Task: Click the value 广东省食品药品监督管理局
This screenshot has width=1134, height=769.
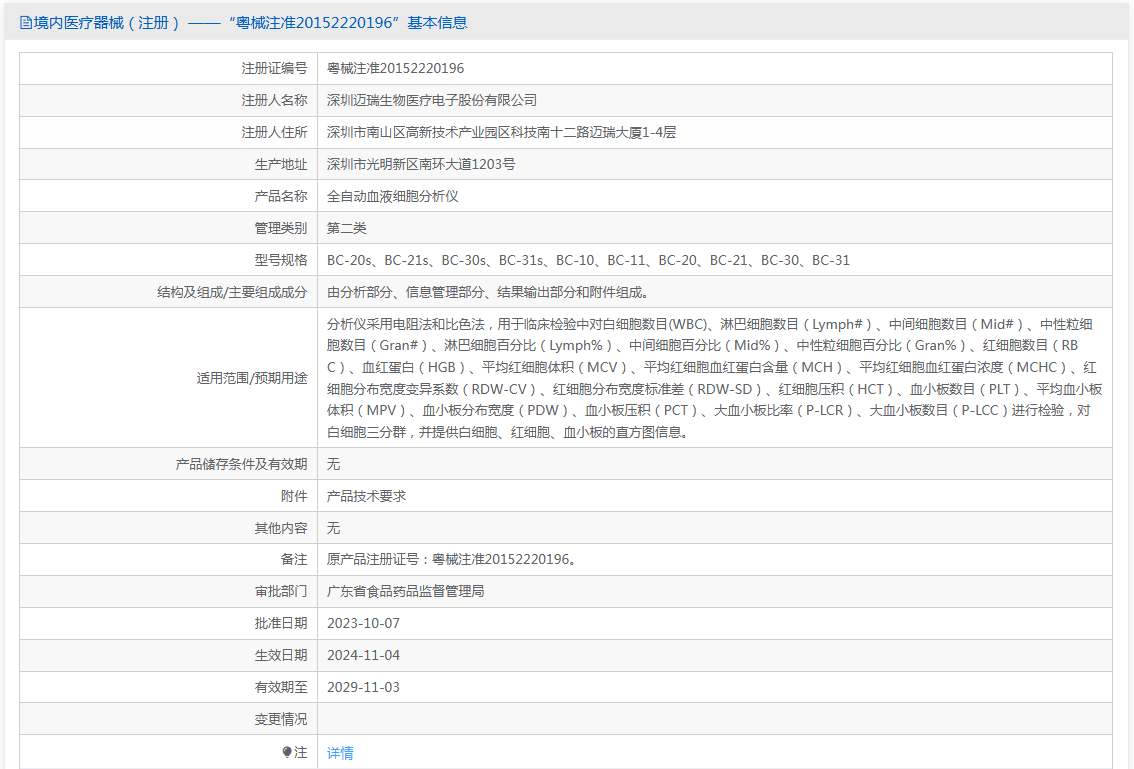Action: pyautogui.click(x=406, y=591)
